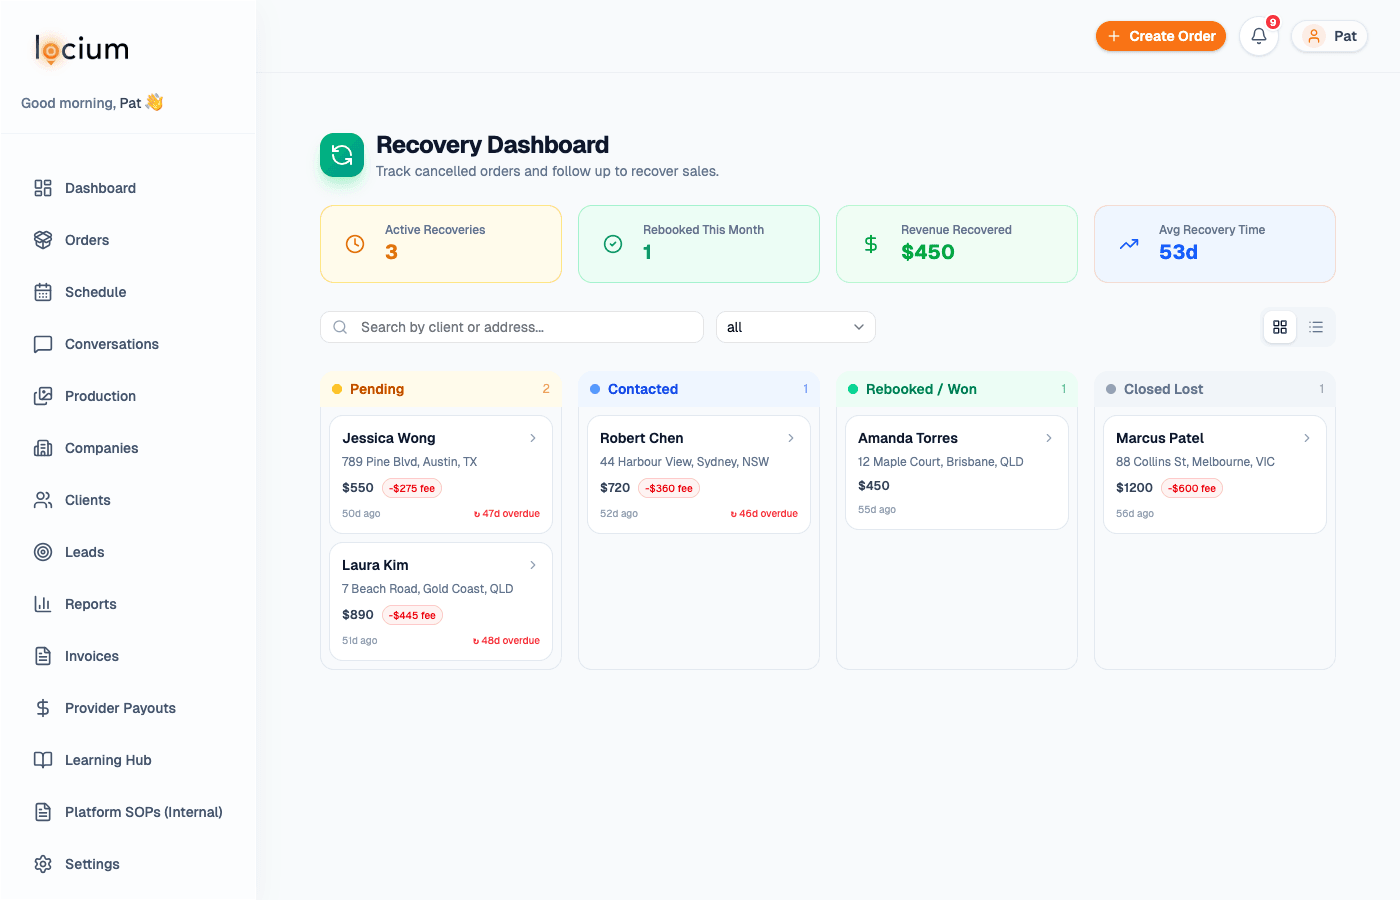Click the Orders box icon in sidebar
Image resolution: width=1400 pixels, height=900 pixels.
[43, 240]
